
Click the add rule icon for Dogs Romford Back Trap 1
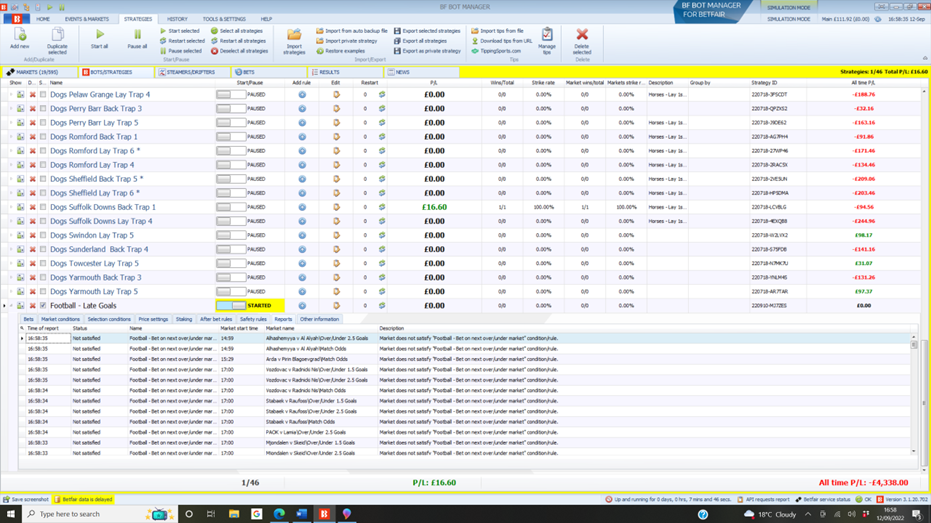(x=302, y=137)
